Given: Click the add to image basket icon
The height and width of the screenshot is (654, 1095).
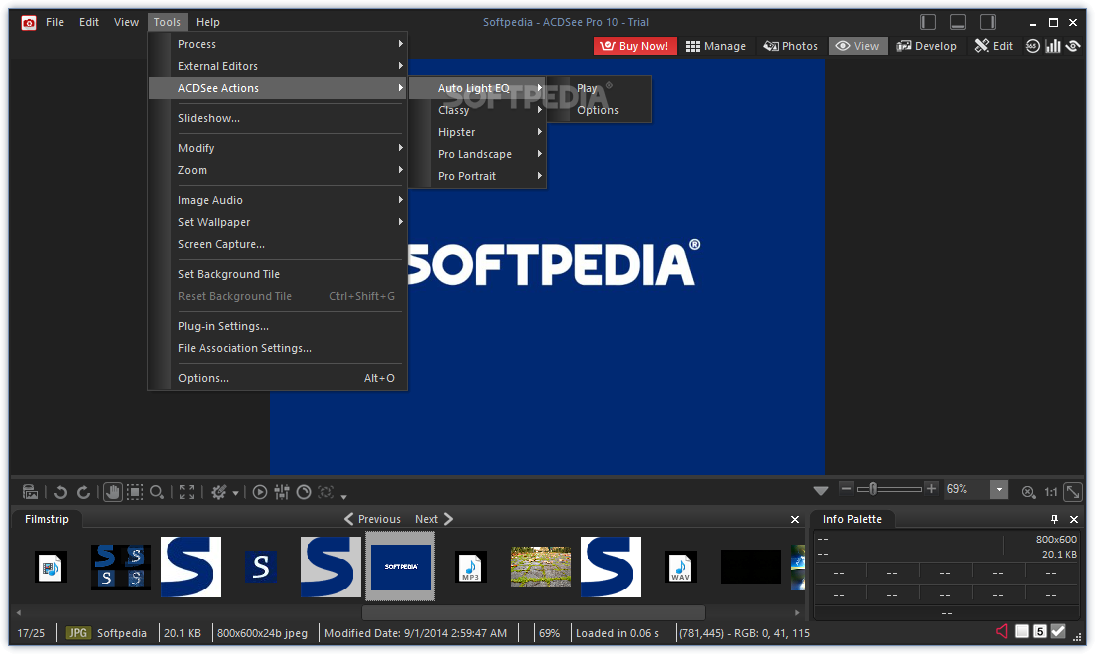Looking at the screenshot, I should [30, 492].
